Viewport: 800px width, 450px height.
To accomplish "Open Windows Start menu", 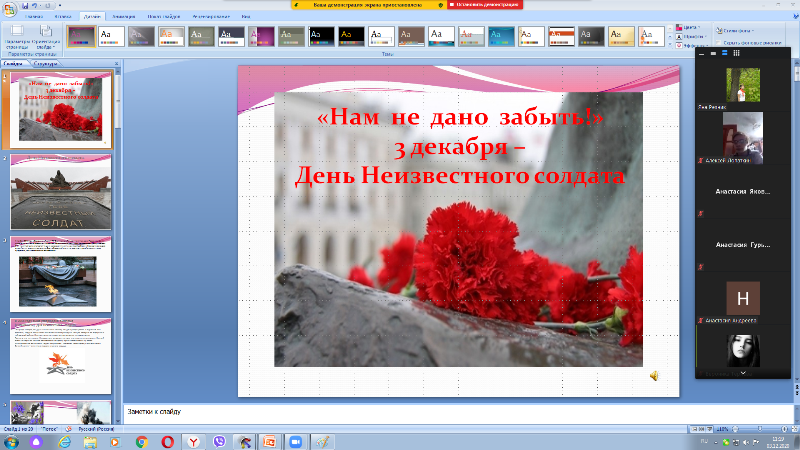I will click(x=11, y=442).
